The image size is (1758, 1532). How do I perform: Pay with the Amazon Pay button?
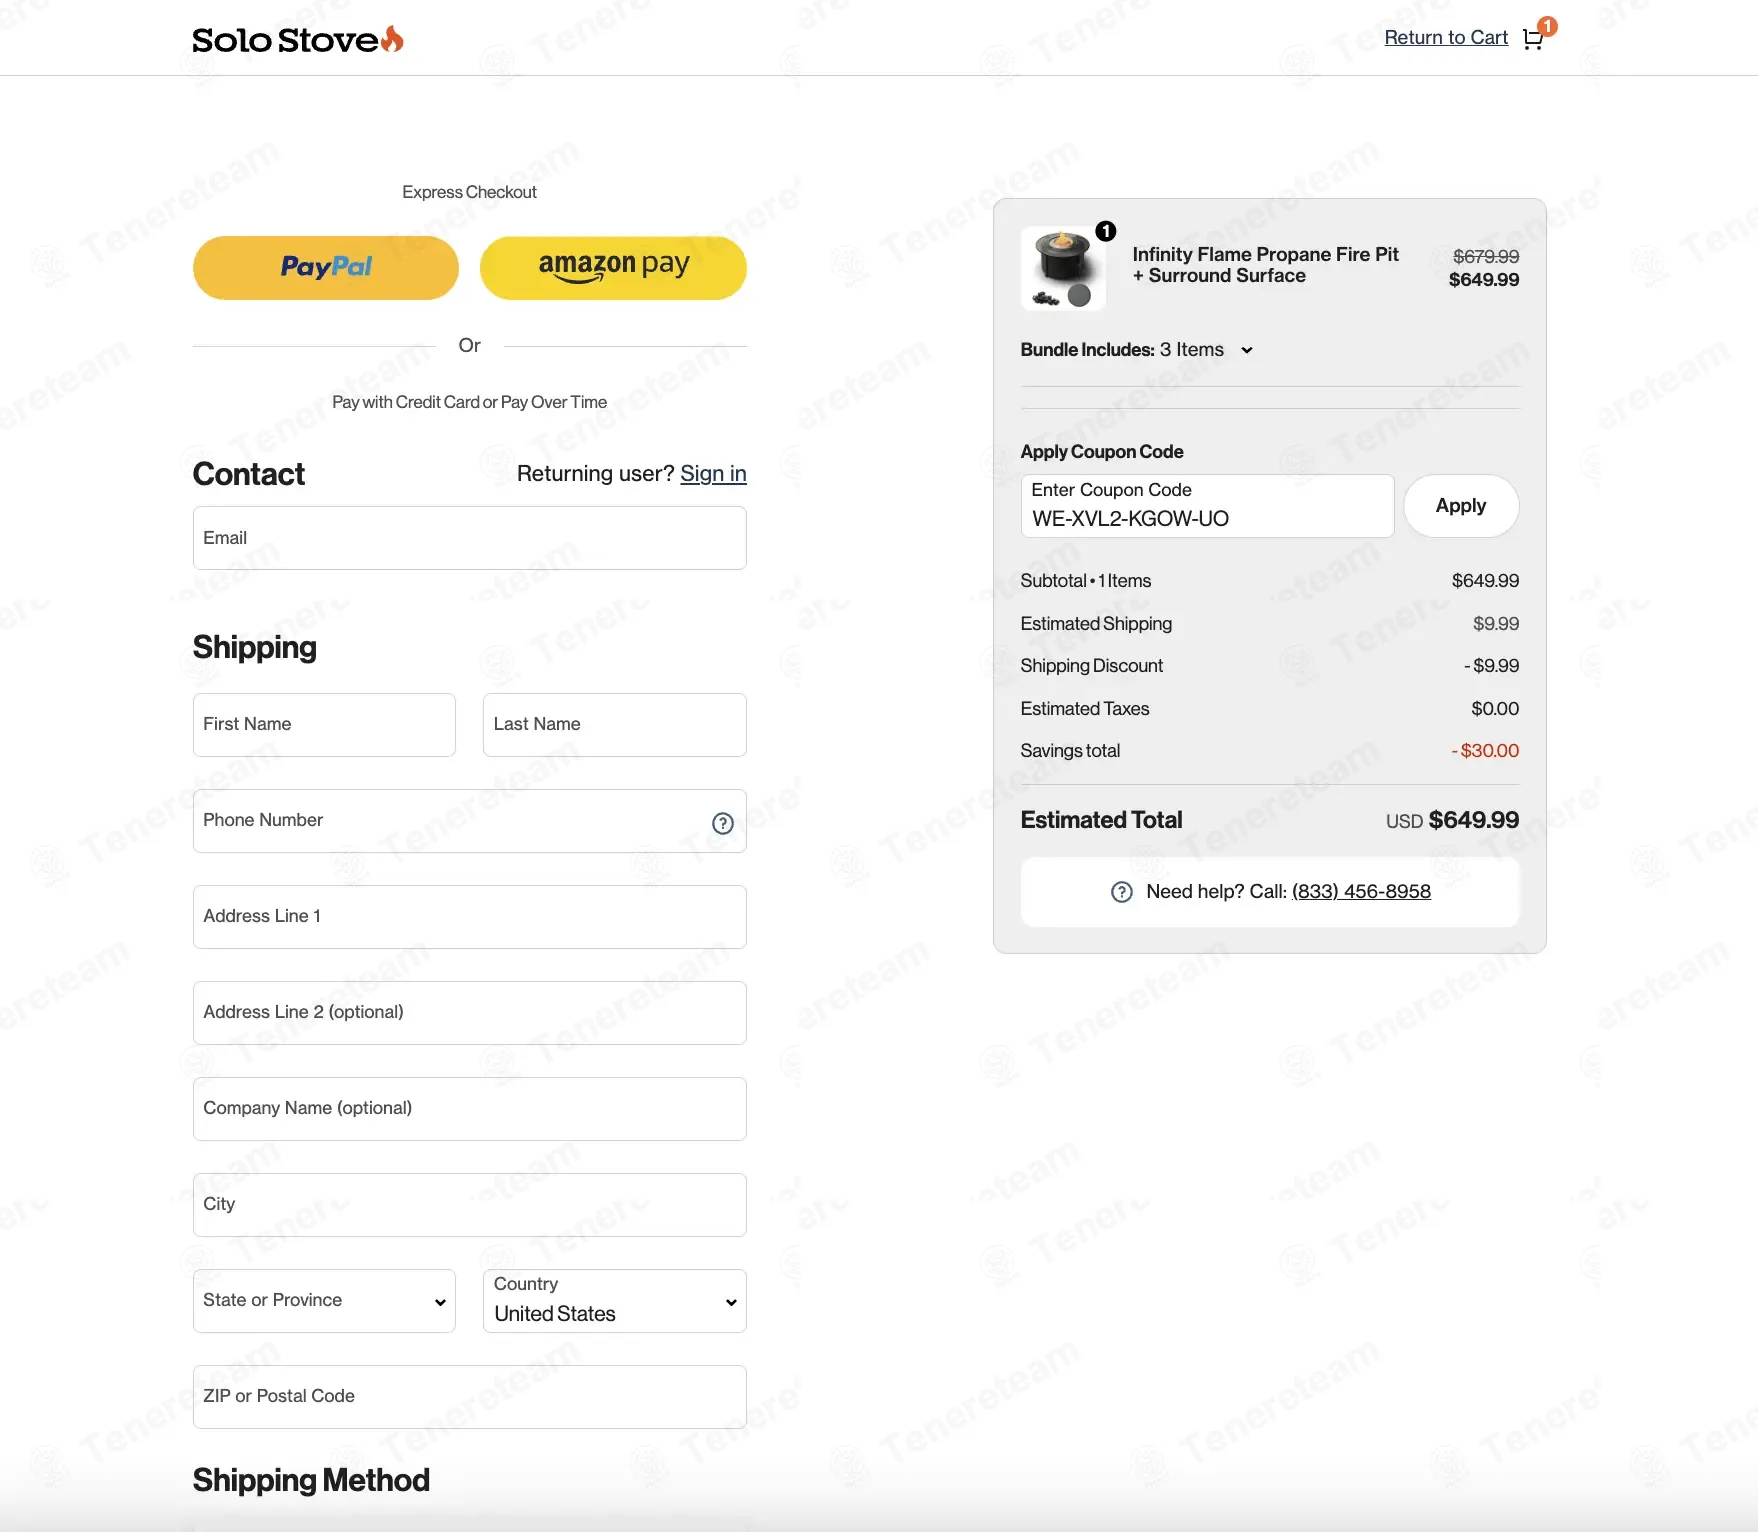click(613, 268)
